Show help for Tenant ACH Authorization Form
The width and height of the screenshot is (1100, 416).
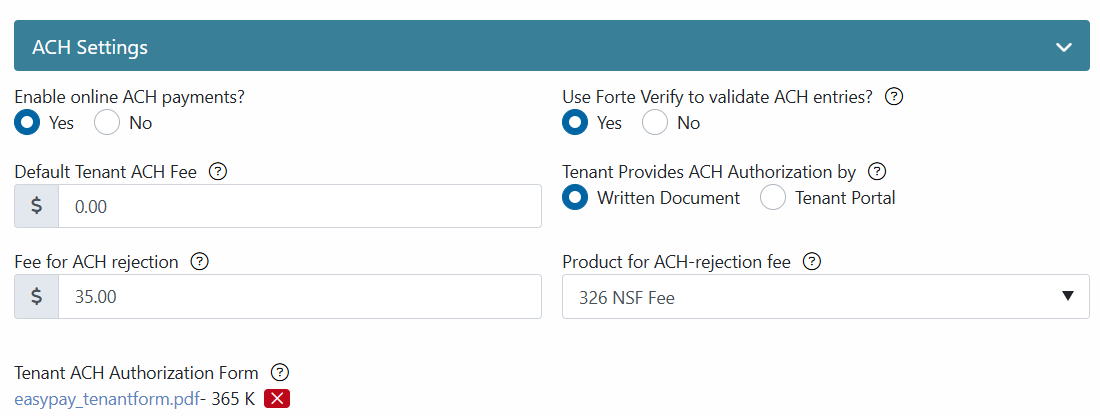pos(280,373)
